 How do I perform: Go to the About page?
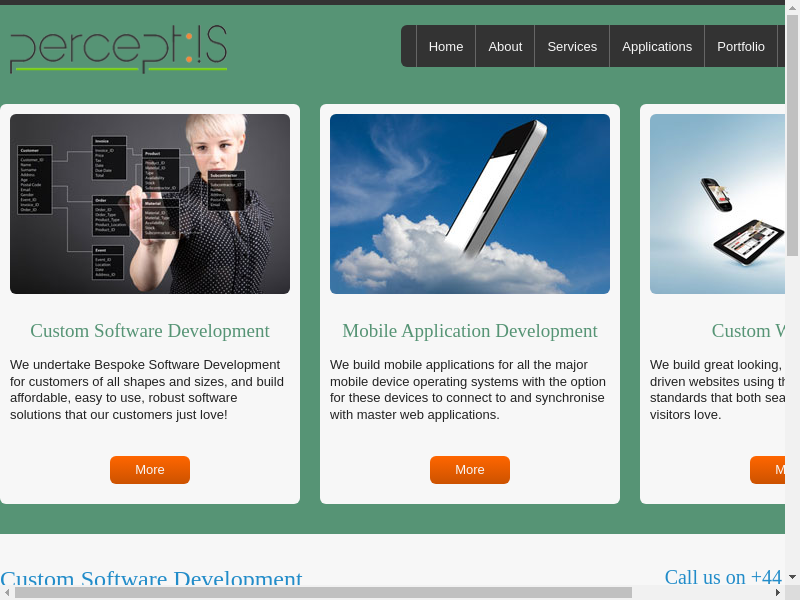tap(505, 46)
